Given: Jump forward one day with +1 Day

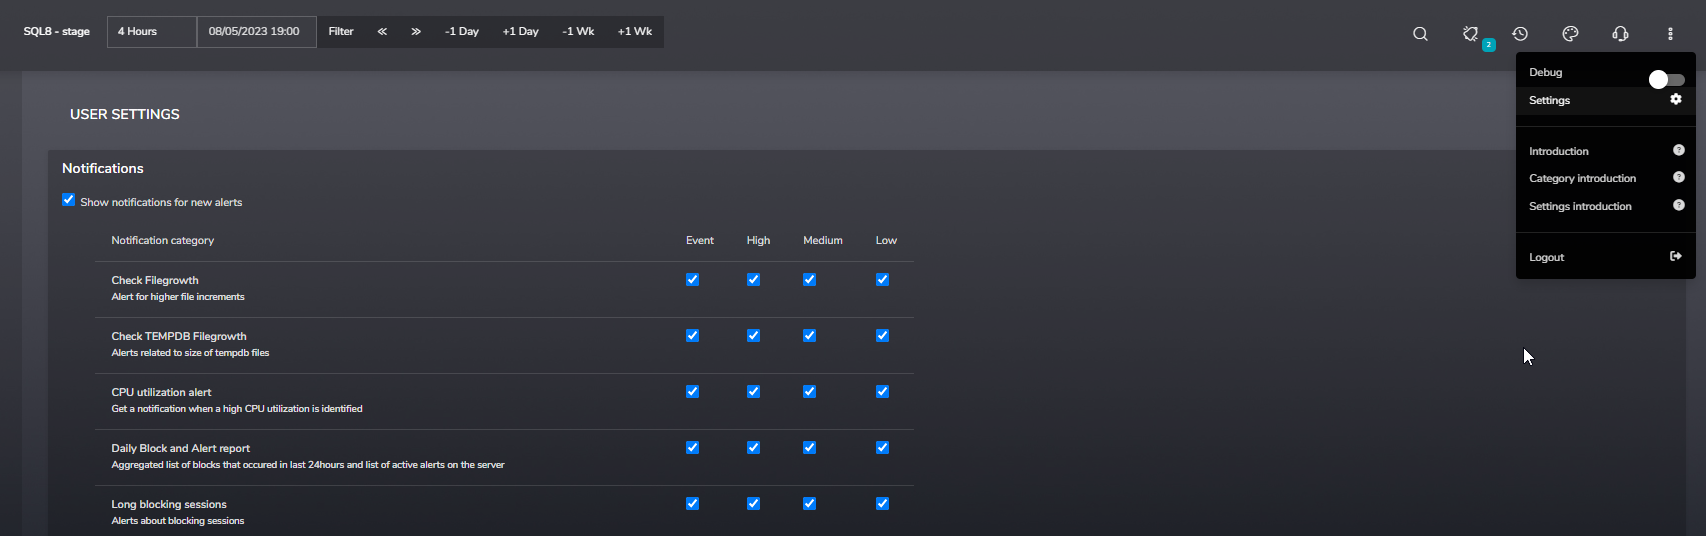Looking at the screenshot, I should pos(520,32).
